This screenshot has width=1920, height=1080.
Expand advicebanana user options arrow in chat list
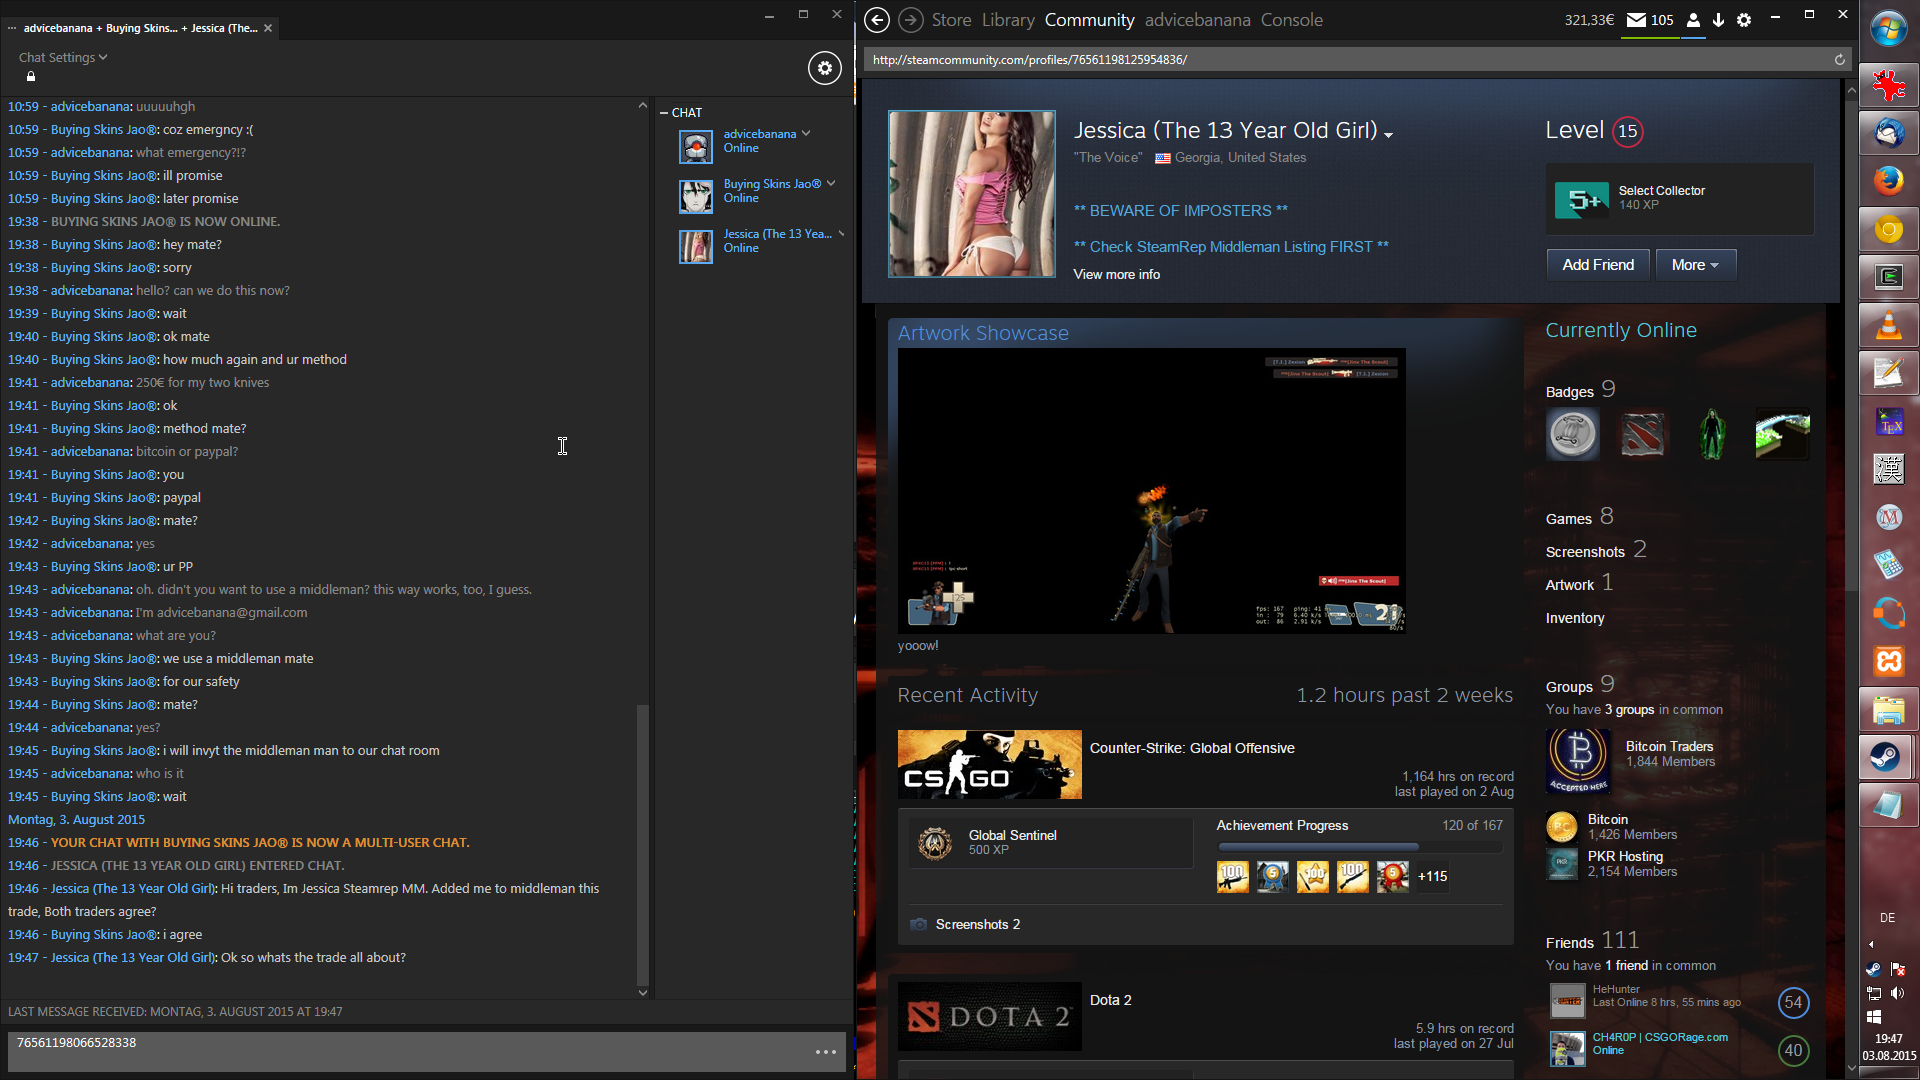click(806, 134)
